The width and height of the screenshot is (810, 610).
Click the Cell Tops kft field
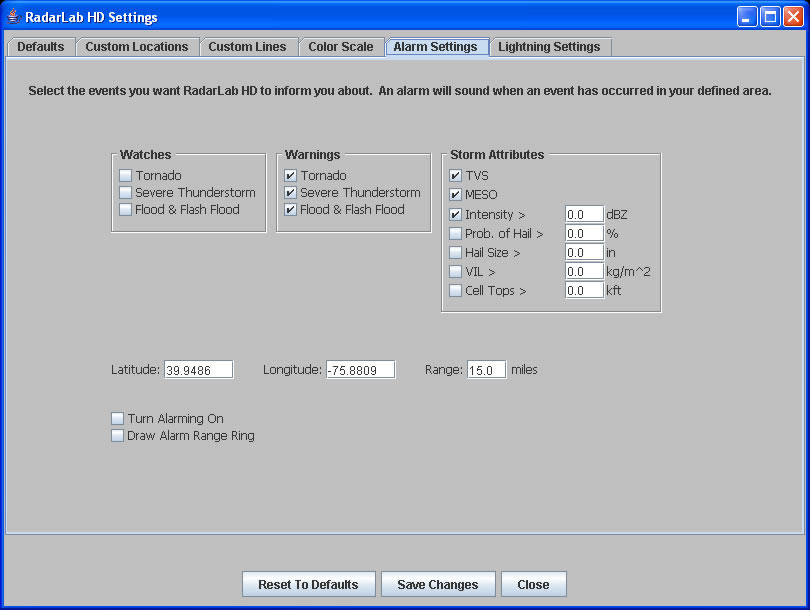click(x=584, y=291)
